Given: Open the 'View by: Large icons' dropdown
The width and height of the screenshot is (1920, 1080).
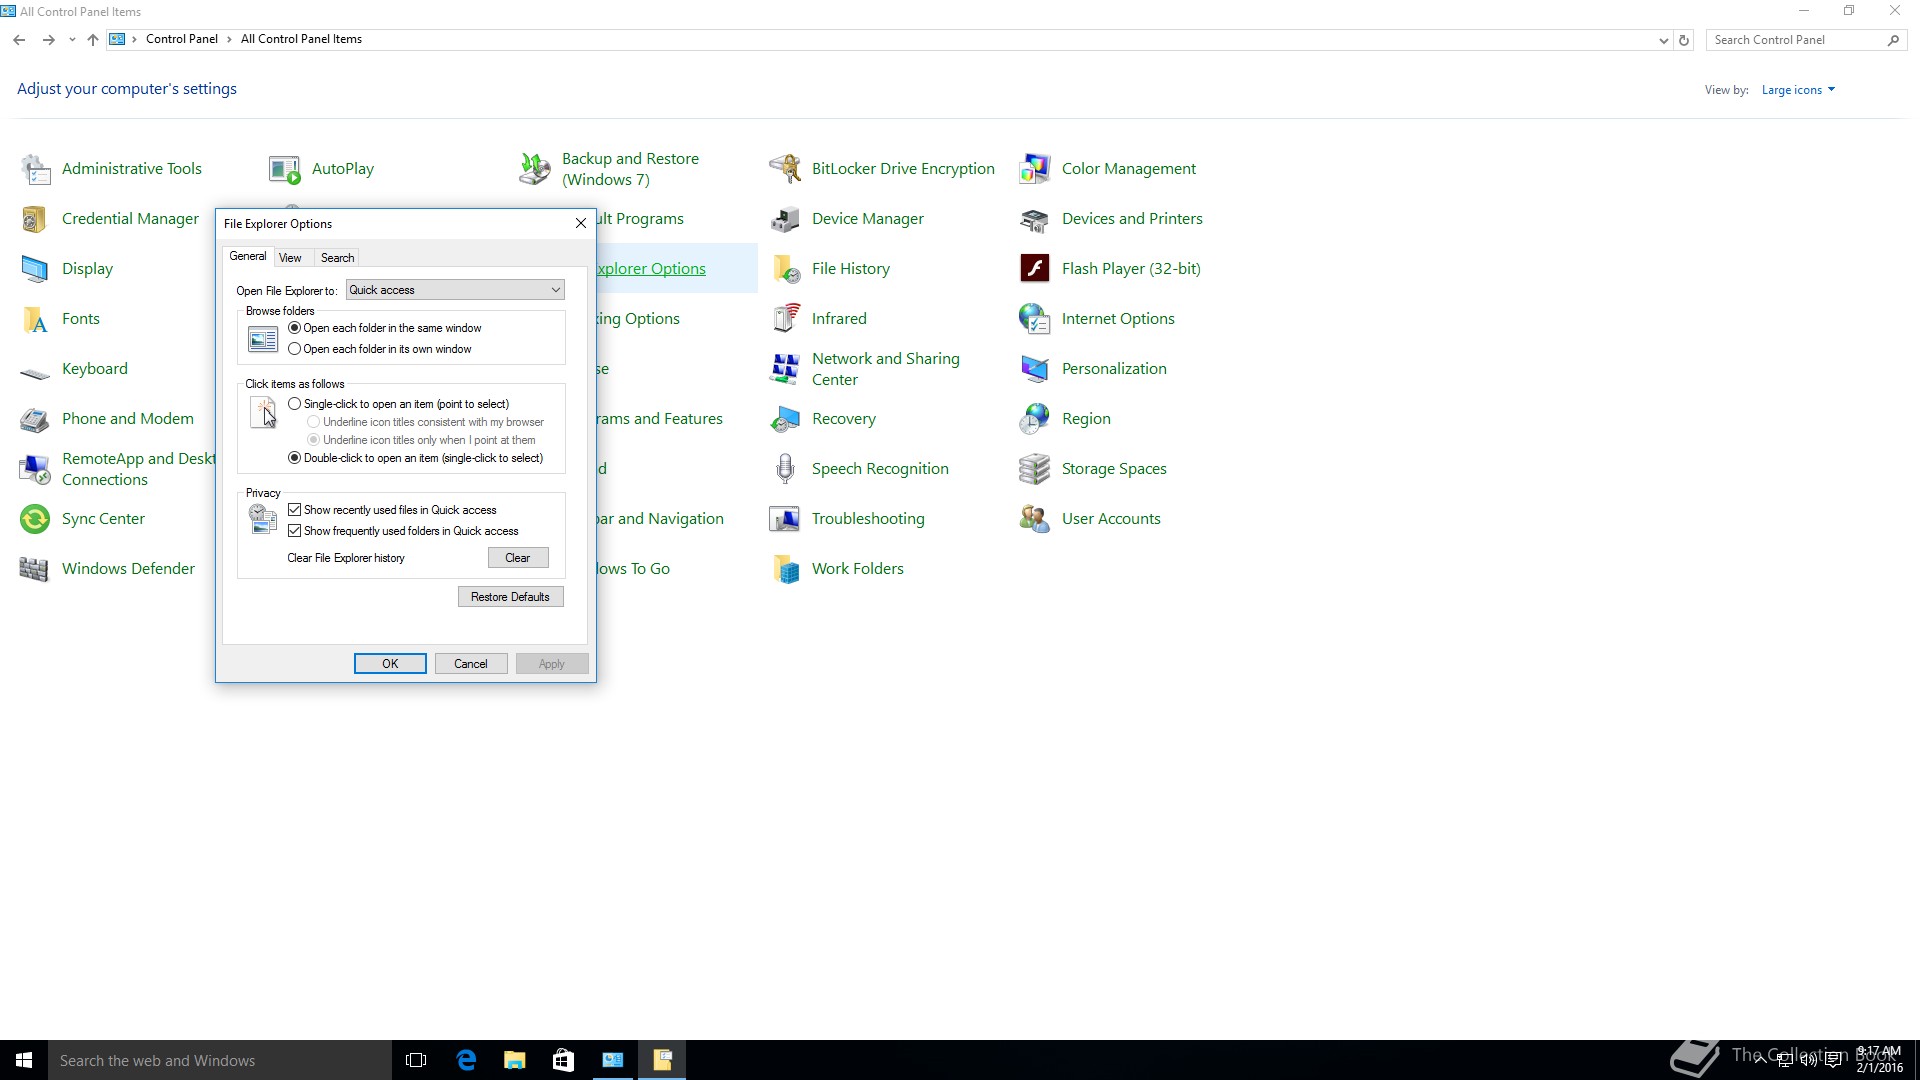Looking at the screenshot, I should [1798, 90].
